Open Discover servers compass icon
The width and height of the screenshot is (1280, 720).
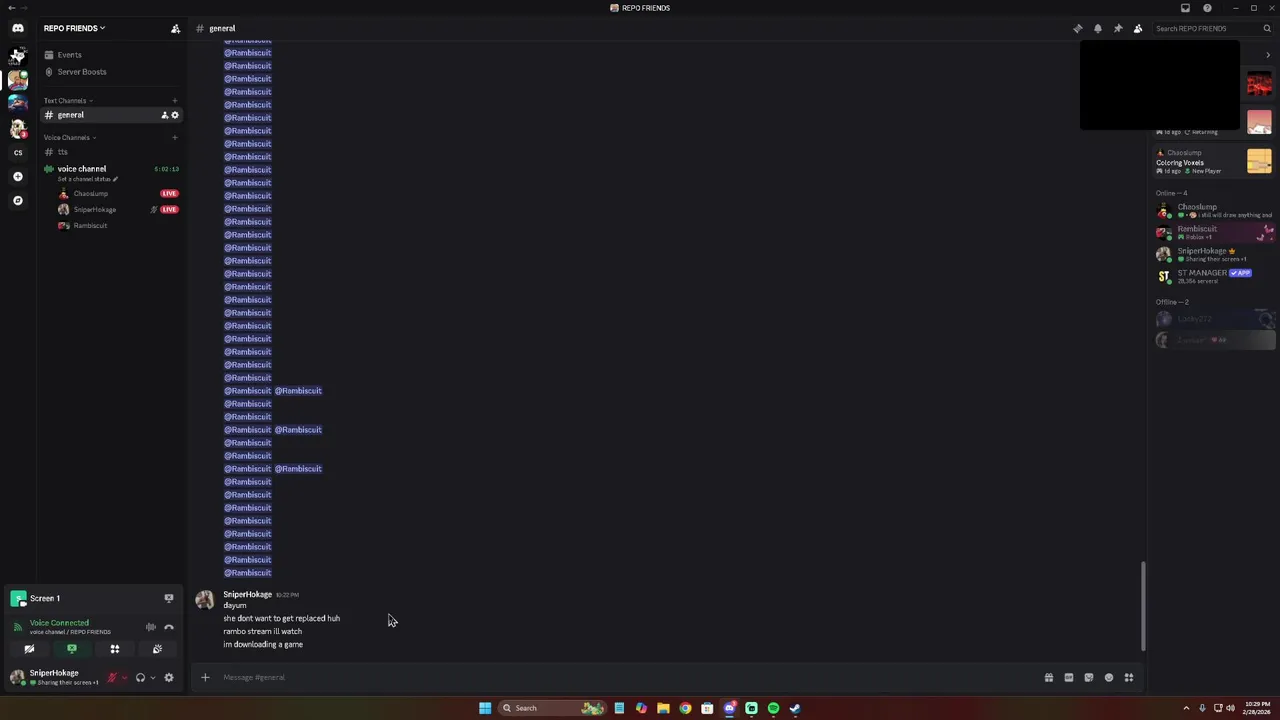[17, 200]
